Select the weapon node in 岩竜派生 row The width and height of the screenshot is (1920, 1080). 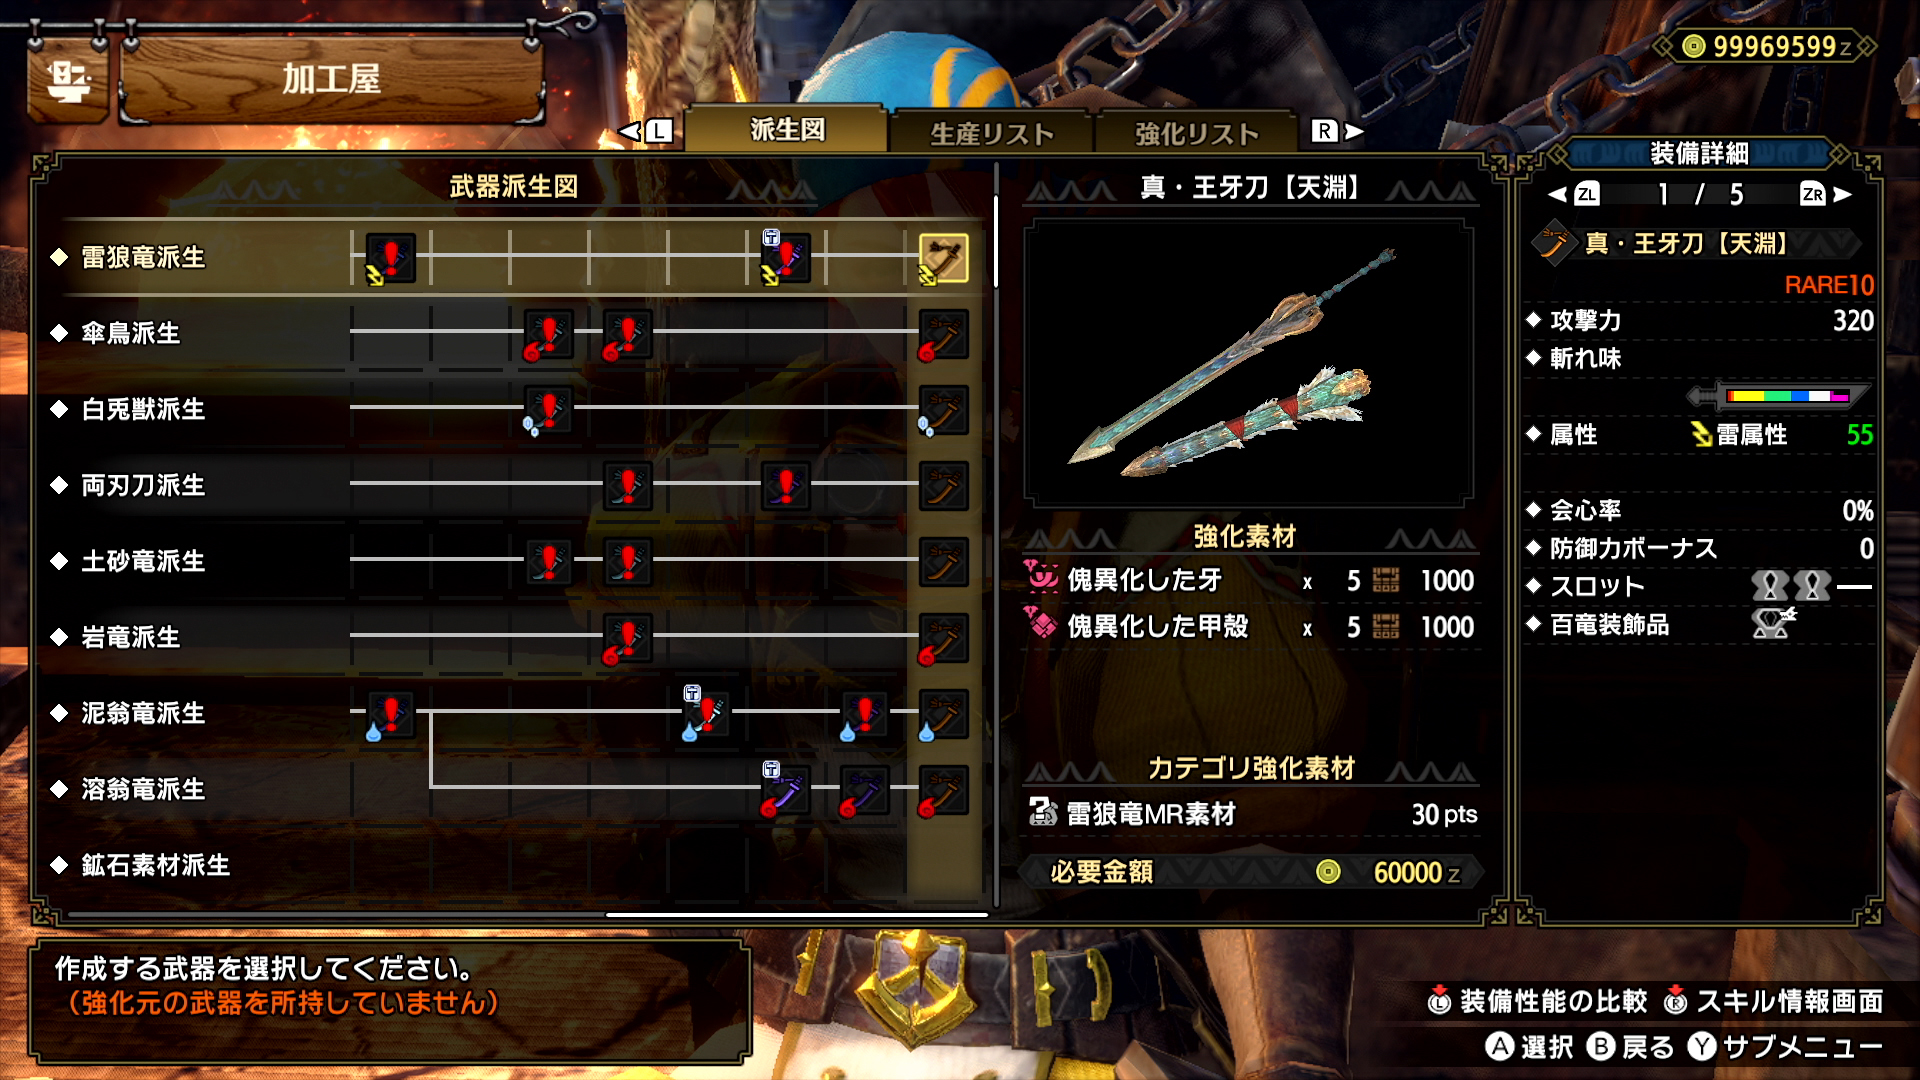coord(627,638)
